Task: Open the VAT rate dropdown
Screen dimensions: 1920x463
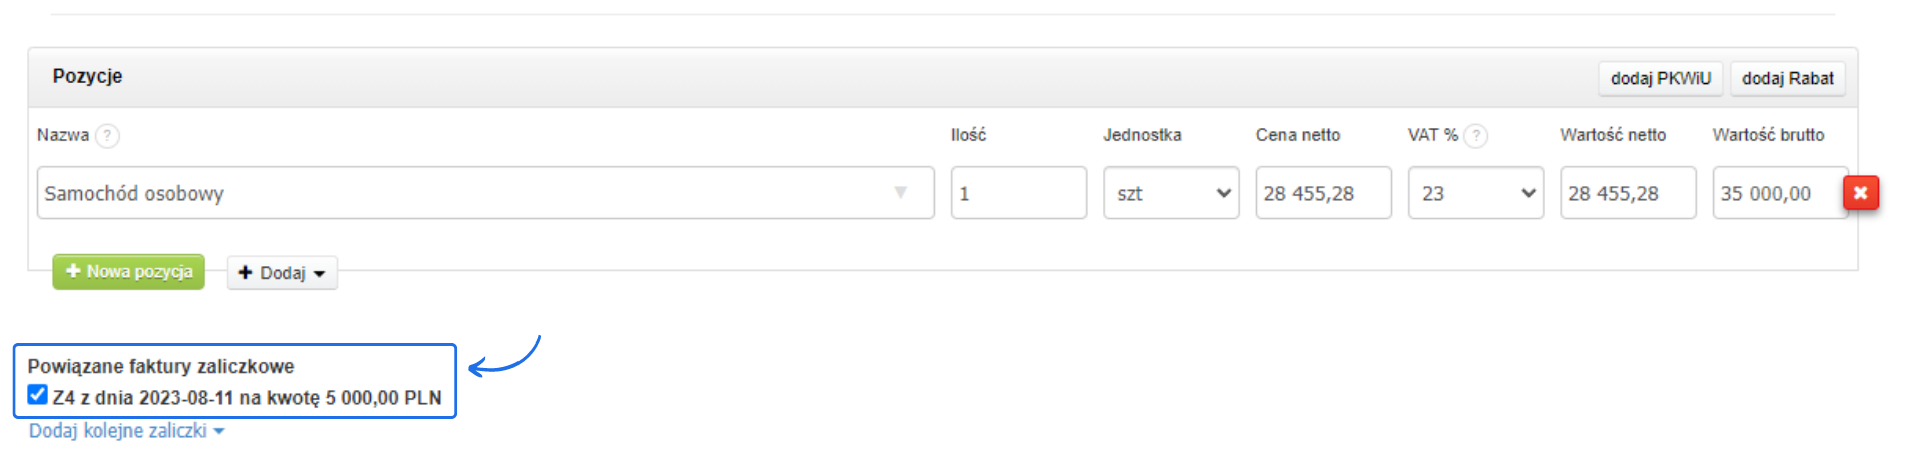Action: point(1475,193)
